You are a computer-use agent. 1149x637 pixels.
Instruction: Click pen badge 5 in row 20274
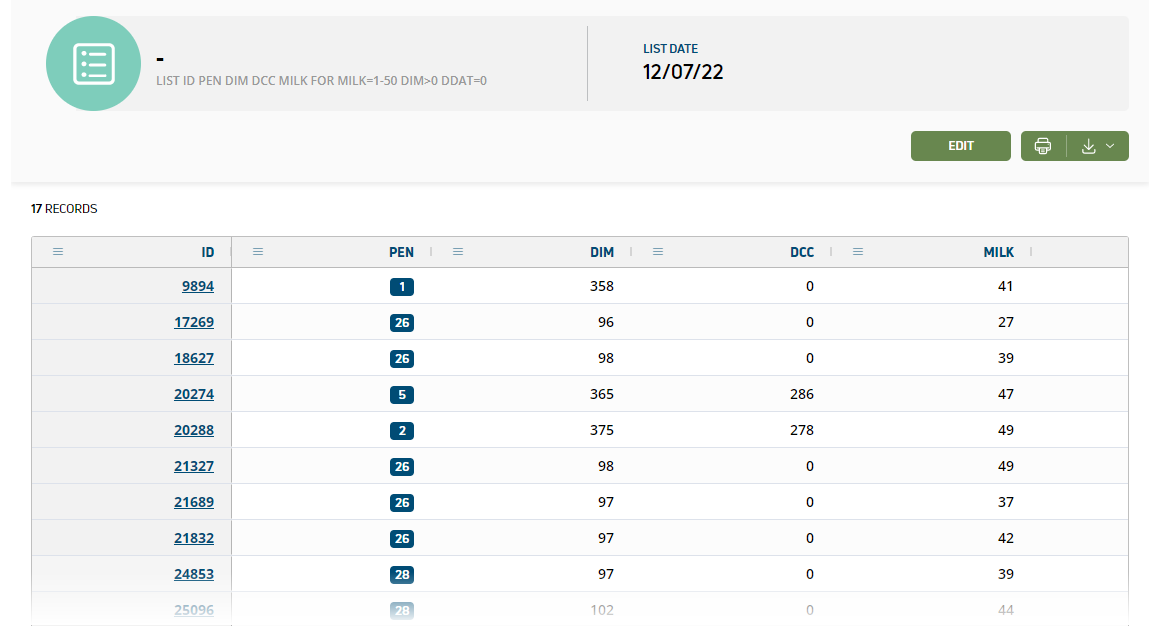pos(401,395)
